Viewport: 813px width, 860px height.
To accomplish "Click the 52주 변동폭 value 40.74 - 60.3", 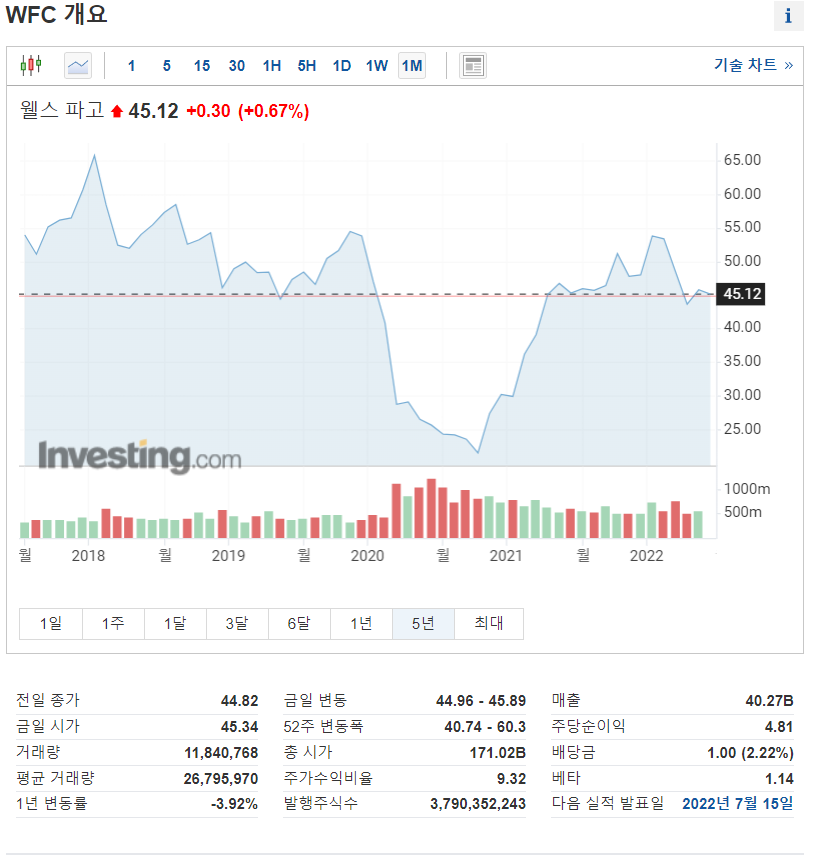I will point(485,727).
